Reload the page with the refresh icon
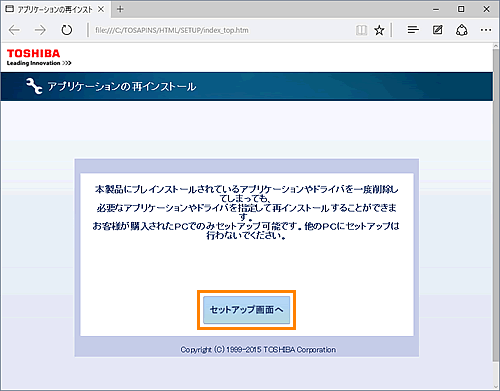Image resolution: width=500 pixels, height=391 pixels. point(67,30)
